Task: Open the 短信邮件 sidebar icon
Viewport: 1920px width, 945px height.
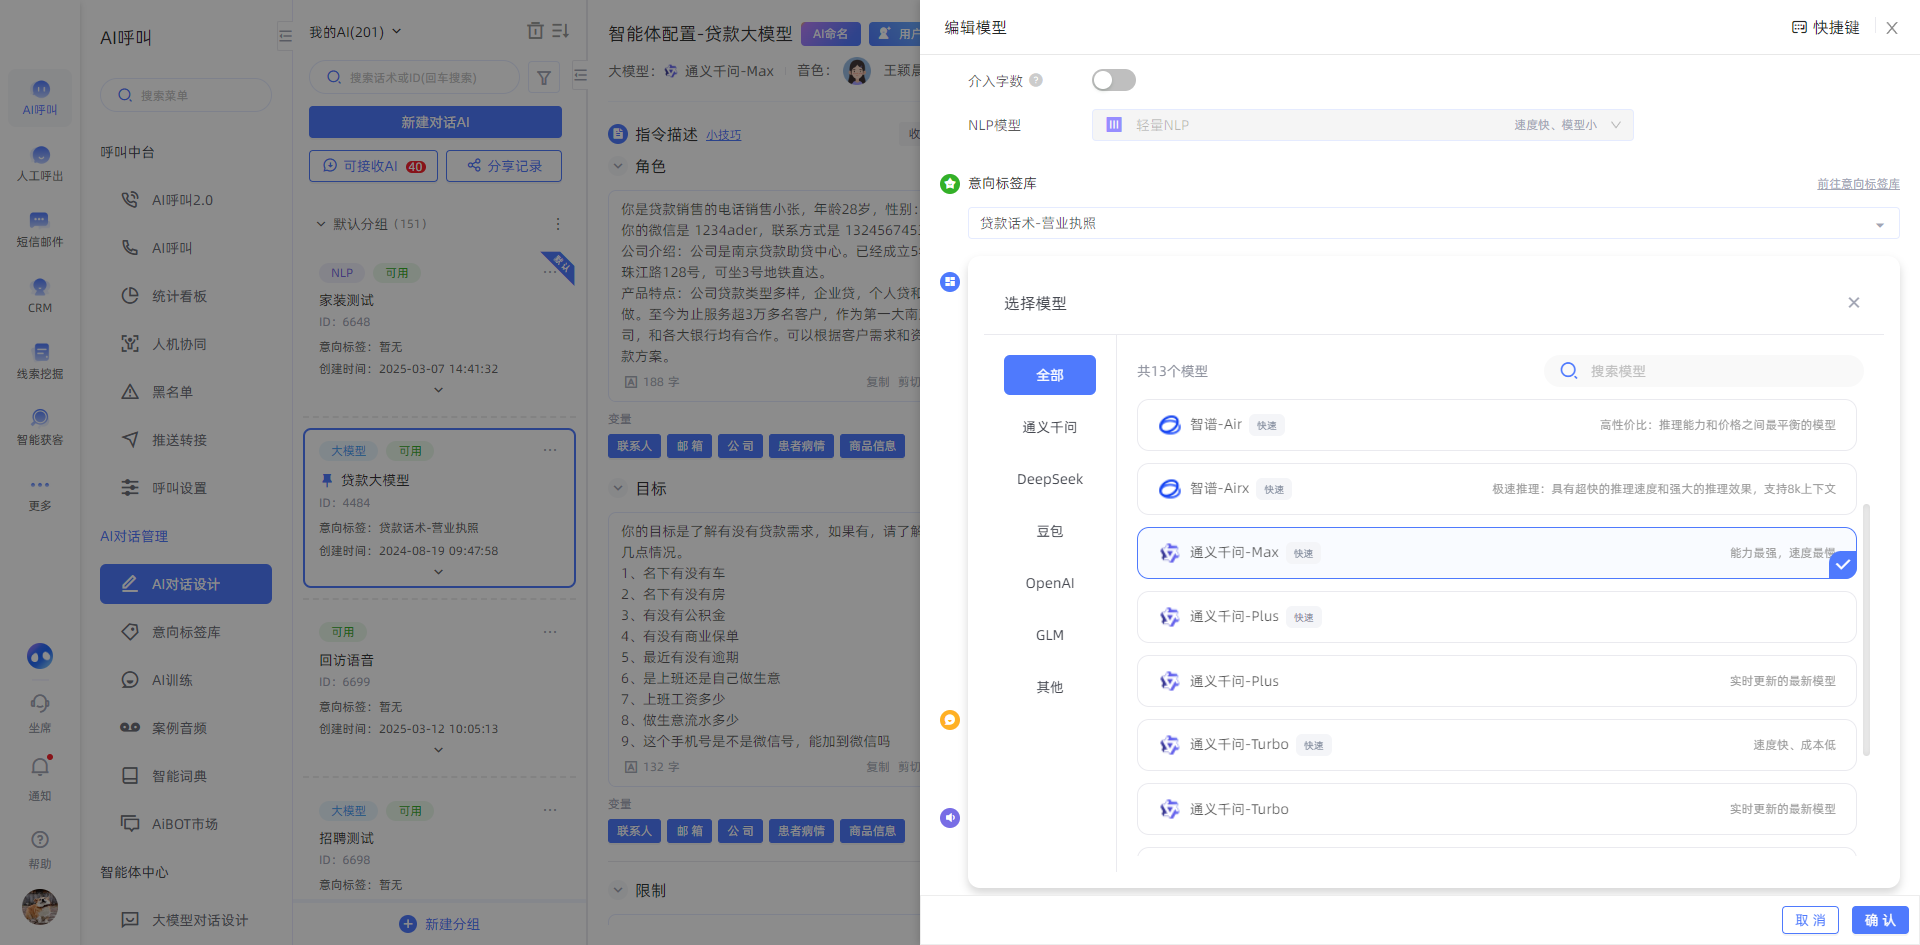Action: click(40, 221)
